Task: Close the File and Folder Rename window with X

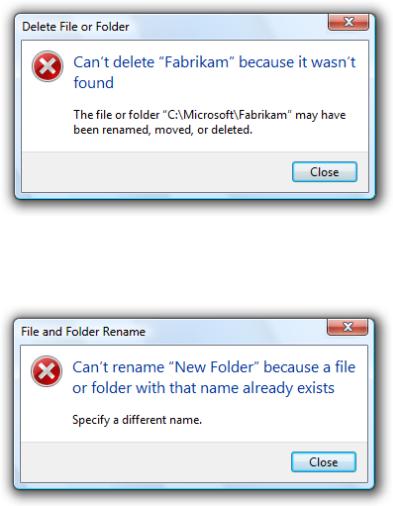Action: [x=347, y=327]
